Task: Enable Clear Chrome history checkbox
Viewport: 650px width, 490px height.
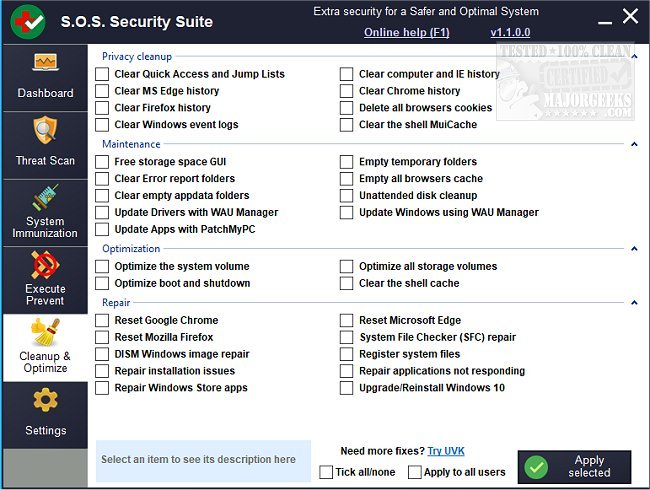Action: (347, 91)
